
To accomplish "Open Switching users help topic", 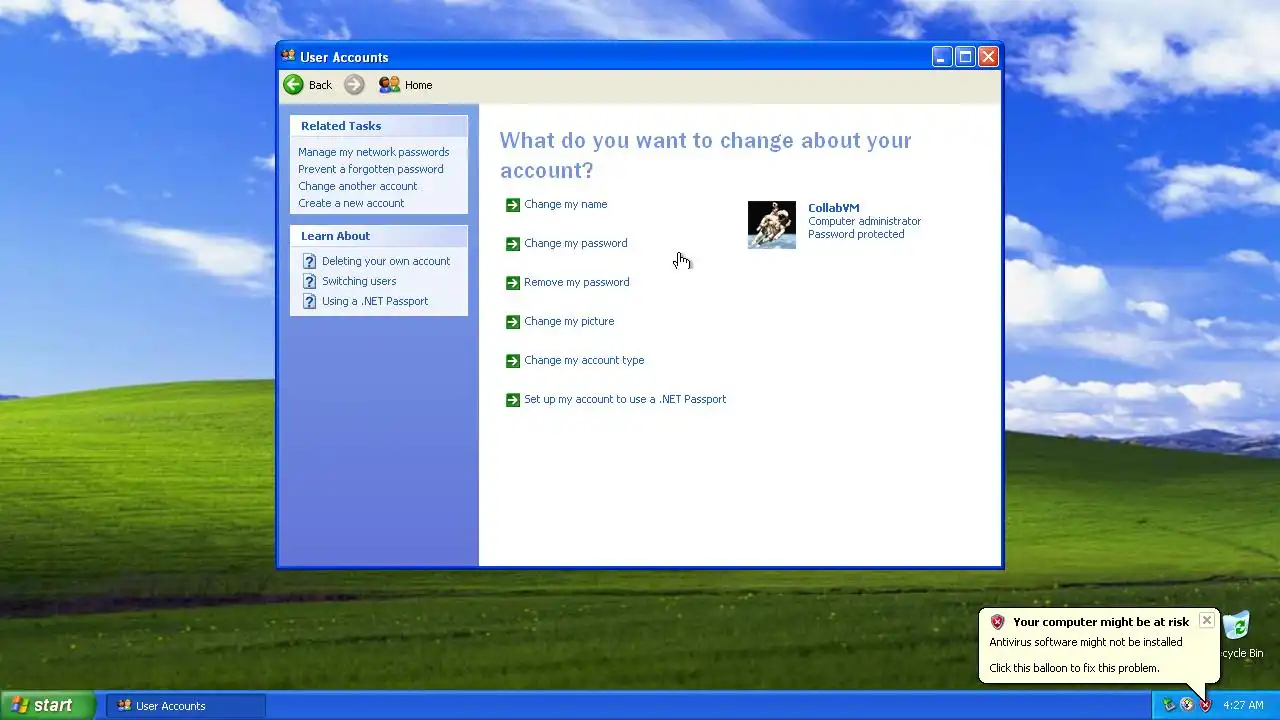I will [x=359, y=281].
